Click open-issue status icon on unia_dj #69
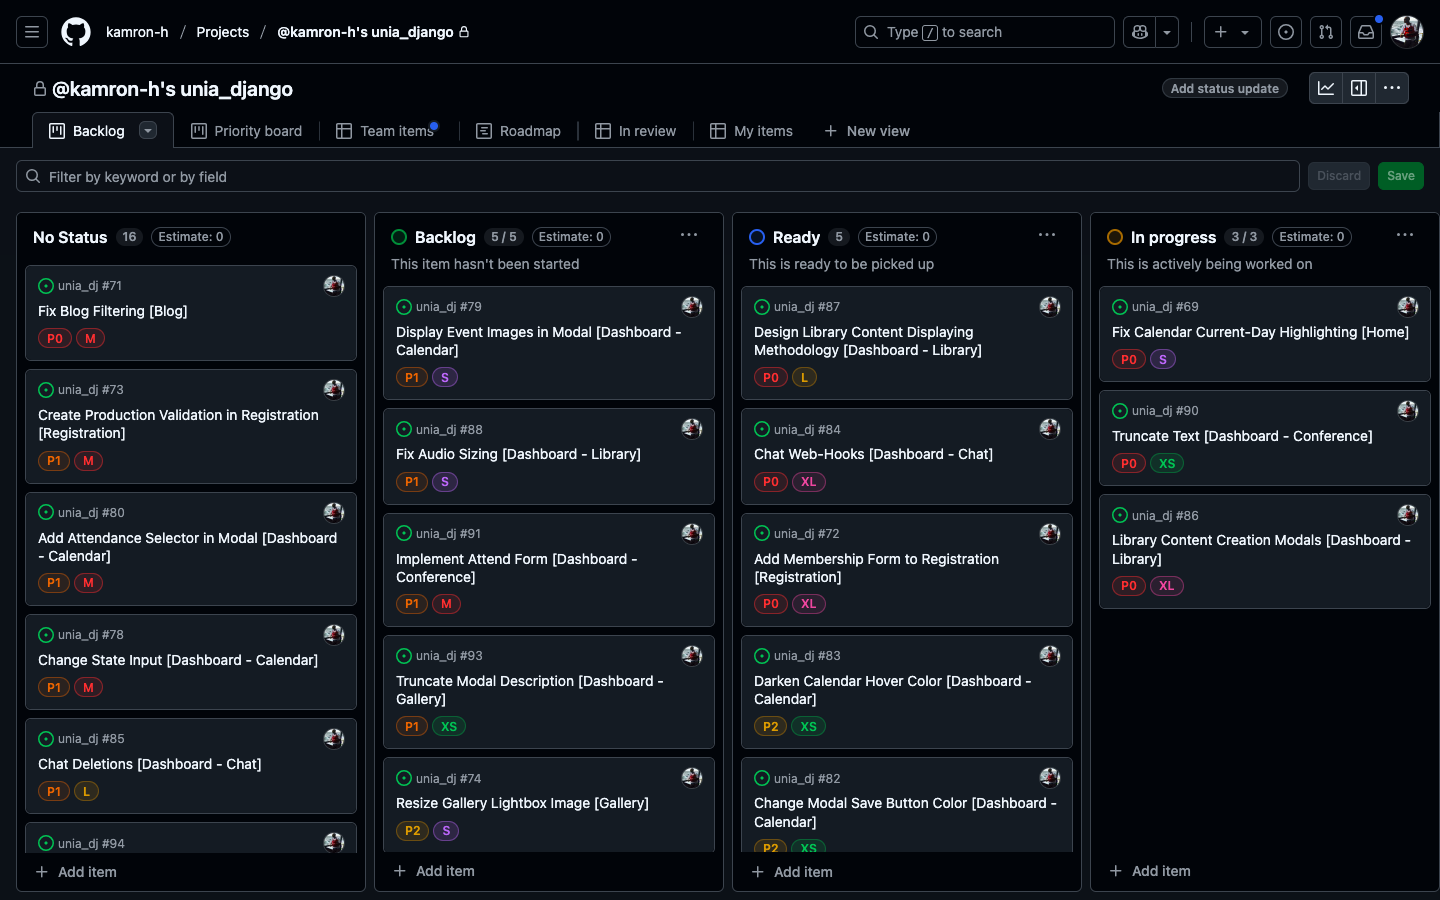1440x900 pixels. pyautogui.click(x=1120, y=307)
